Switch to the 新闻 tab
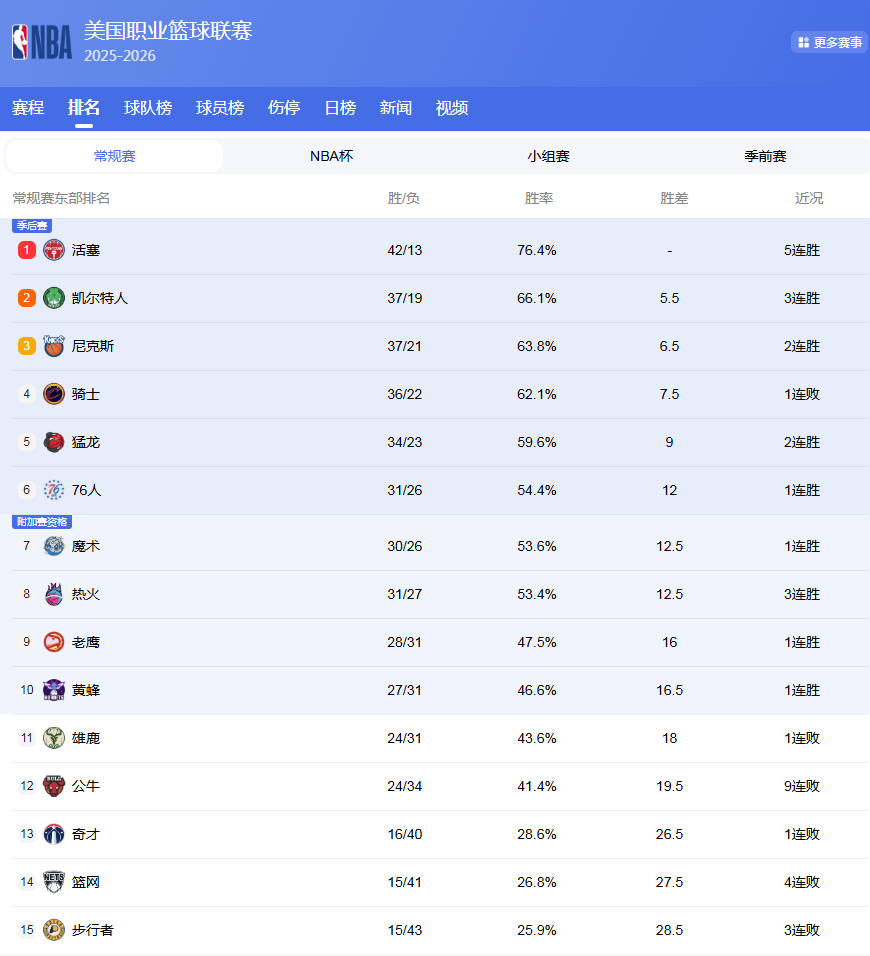870x956 pixels. click(395, 108)
